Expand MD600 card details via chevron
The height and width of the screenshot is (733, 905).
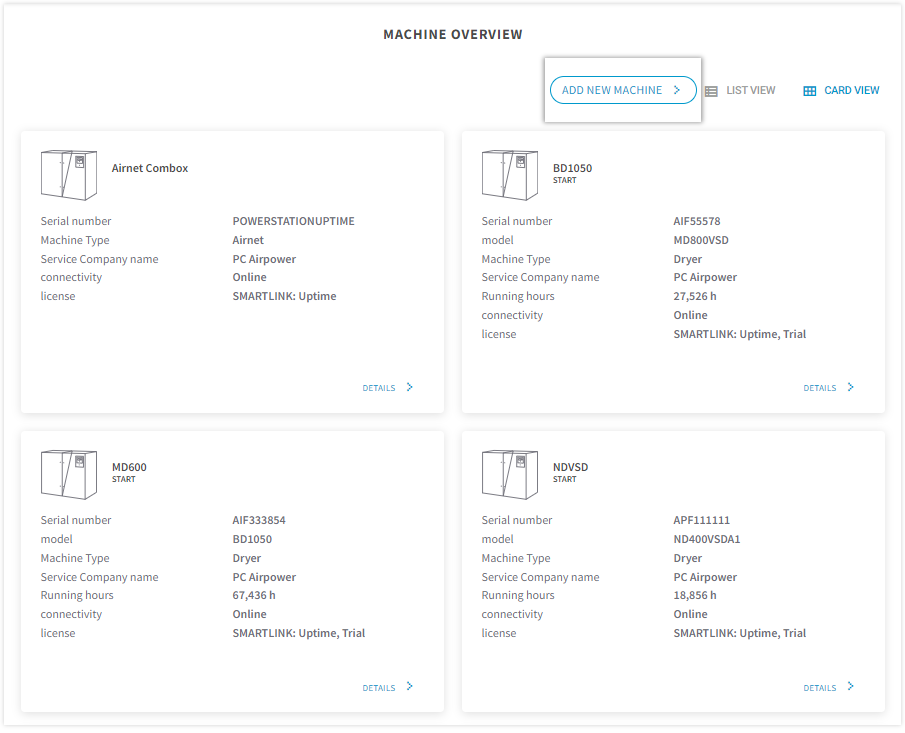(x=408, y=687)
